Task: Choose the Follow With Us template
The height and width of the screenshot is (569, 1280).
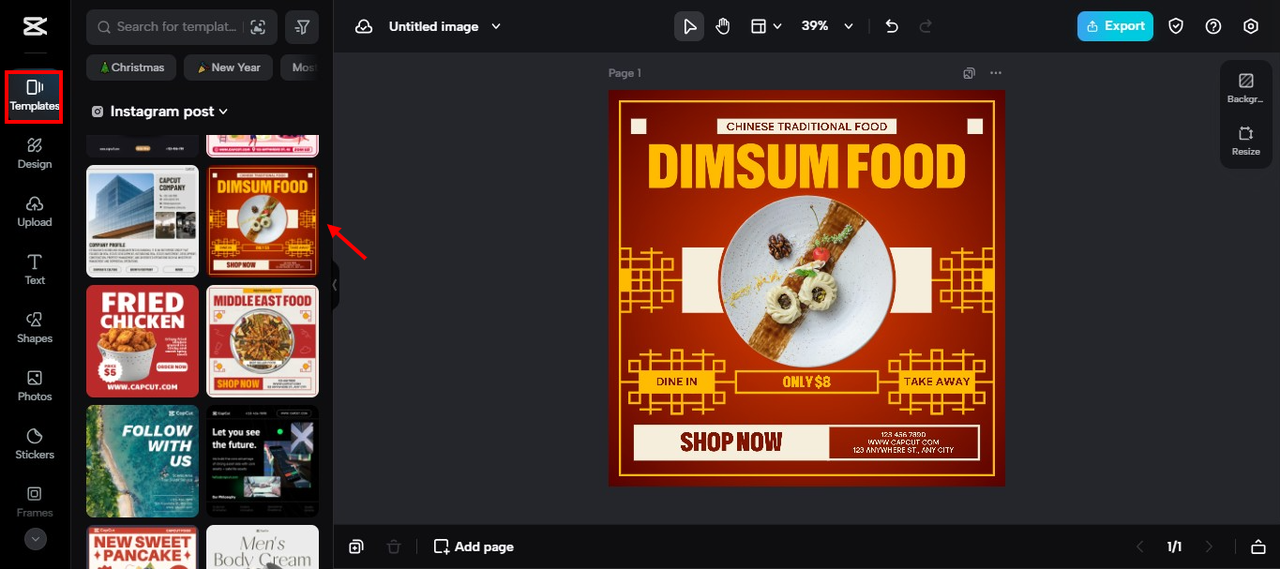Action: tap(142, 461)
